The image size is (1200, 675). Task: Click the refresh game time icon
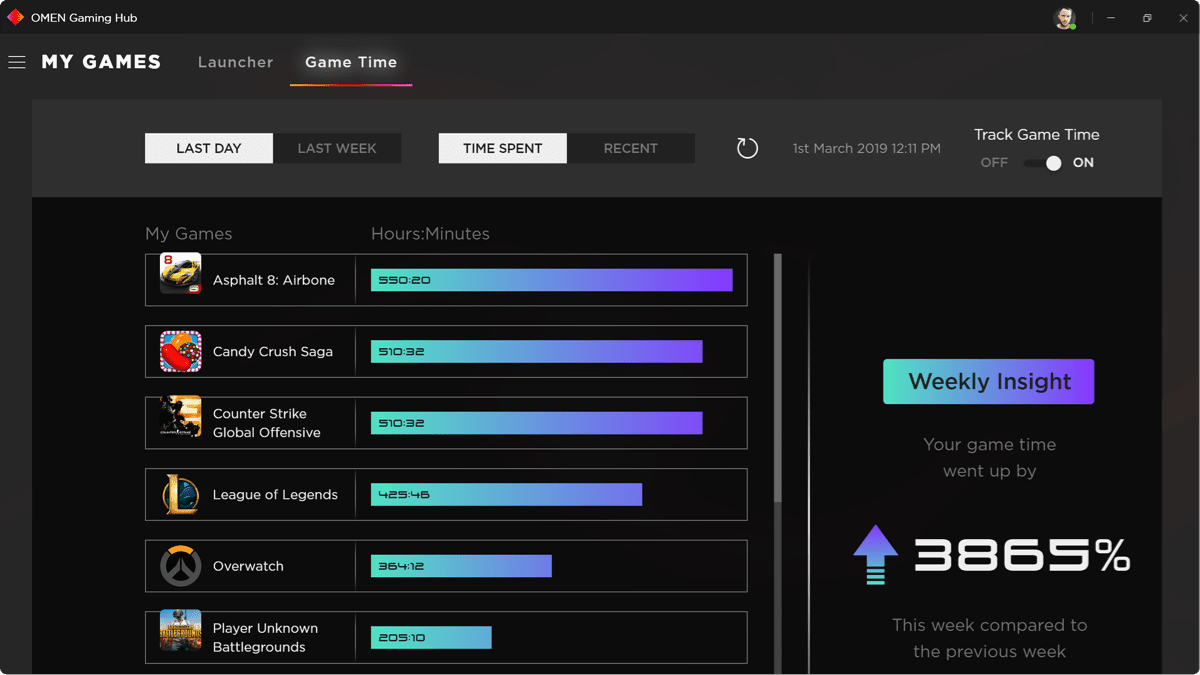(747, 148)
